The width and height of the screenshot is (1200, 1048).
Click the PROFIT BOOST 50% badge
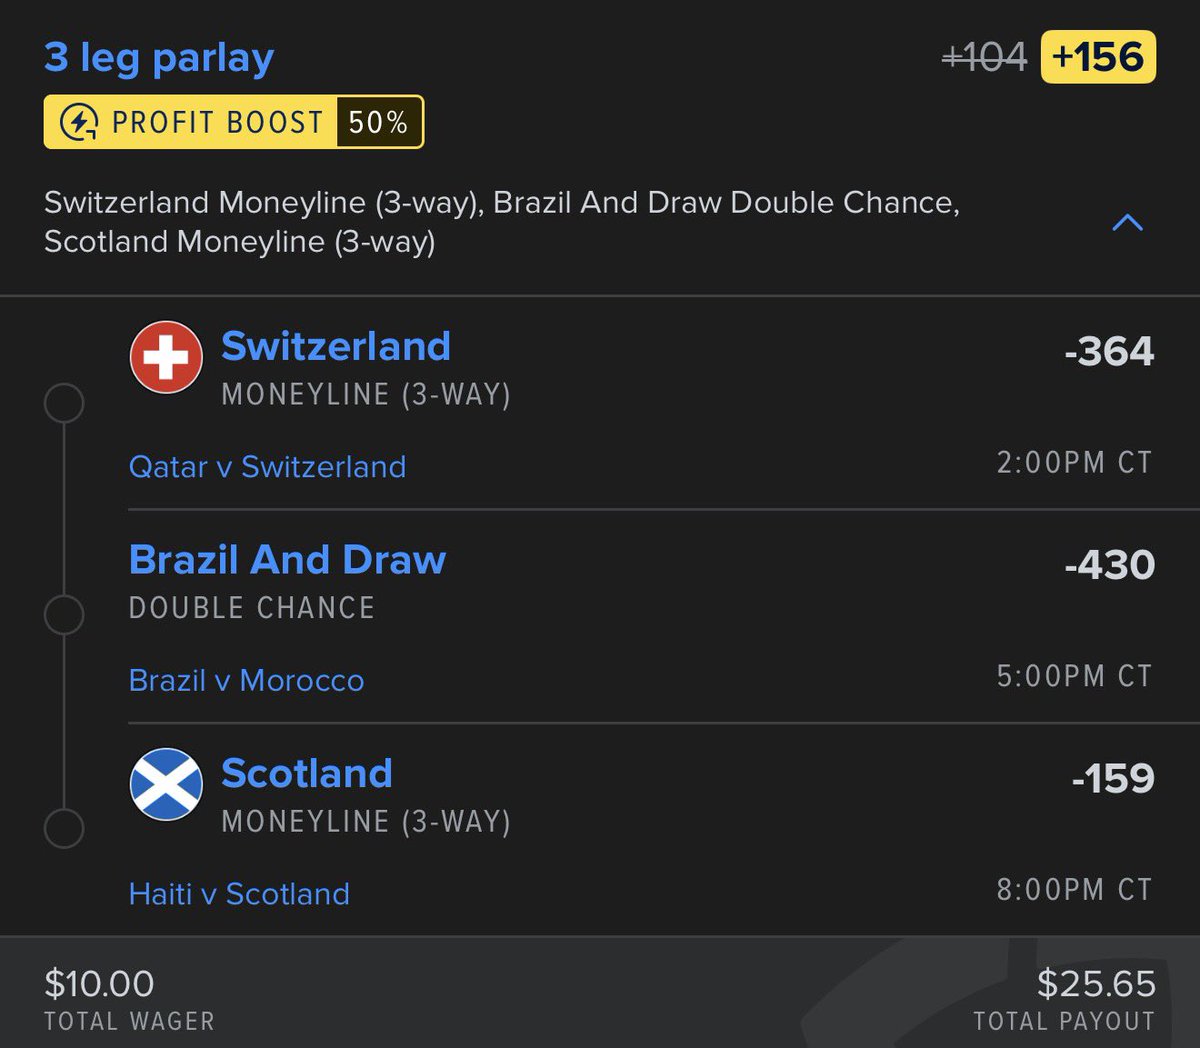(x=234, y=122)
